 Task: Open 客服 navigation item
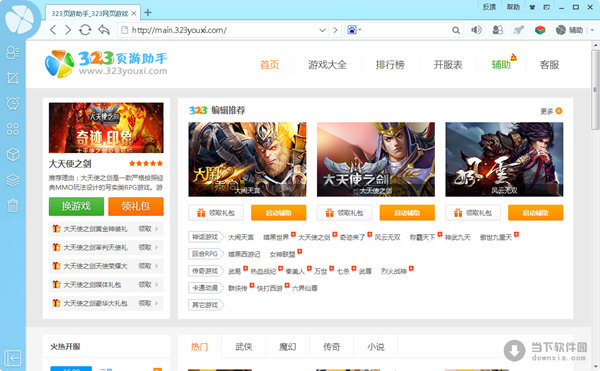[549, 65]
